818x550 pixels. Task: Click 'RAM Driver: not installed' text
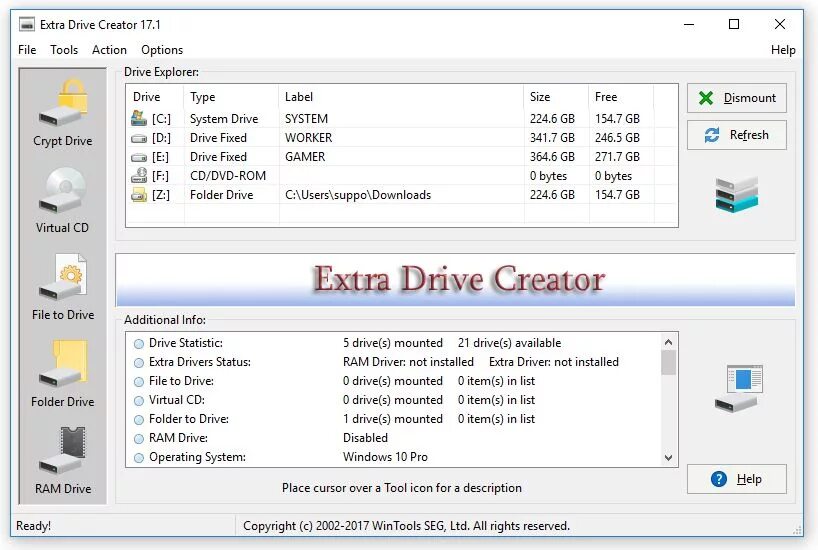pos(408,362)
